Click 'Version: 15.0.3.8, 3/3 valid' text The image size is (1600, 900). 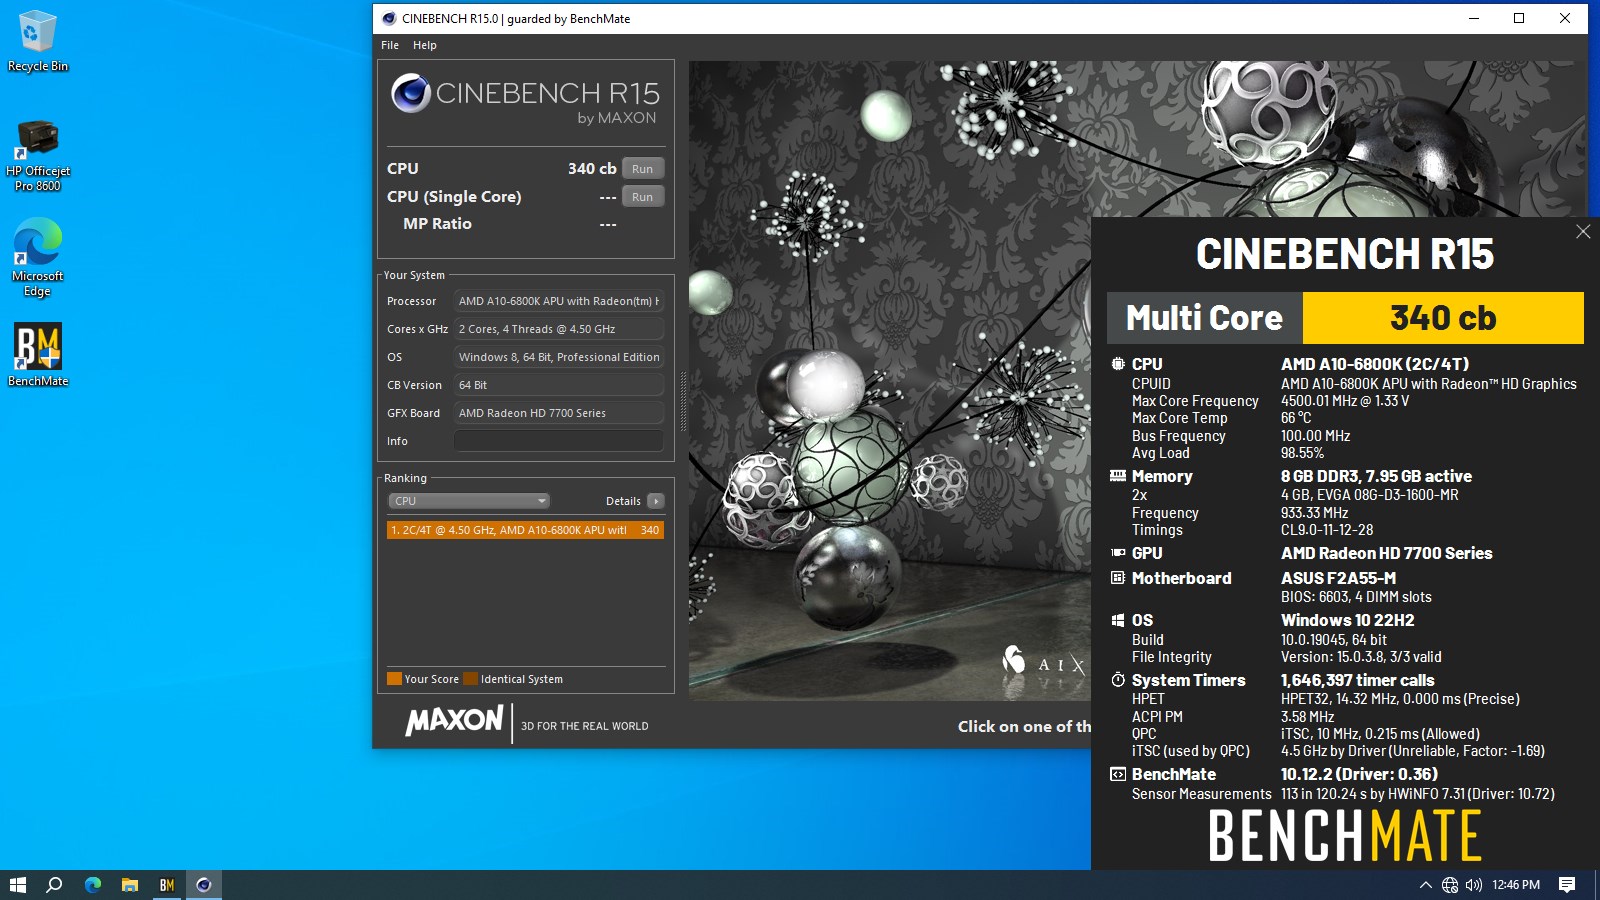click(1361, 657)
